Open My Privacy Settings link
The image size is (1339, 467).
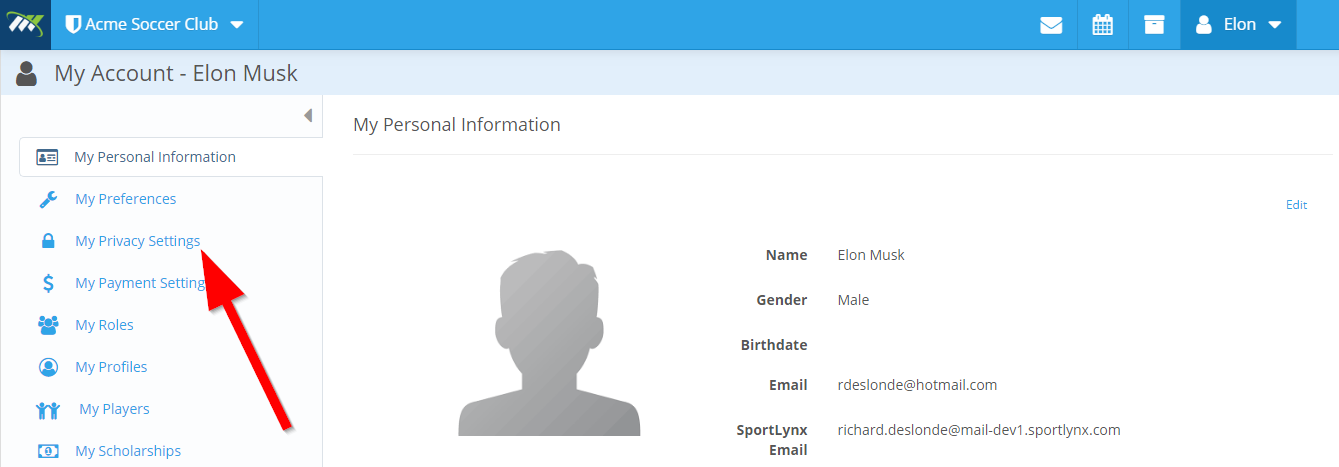138,241
